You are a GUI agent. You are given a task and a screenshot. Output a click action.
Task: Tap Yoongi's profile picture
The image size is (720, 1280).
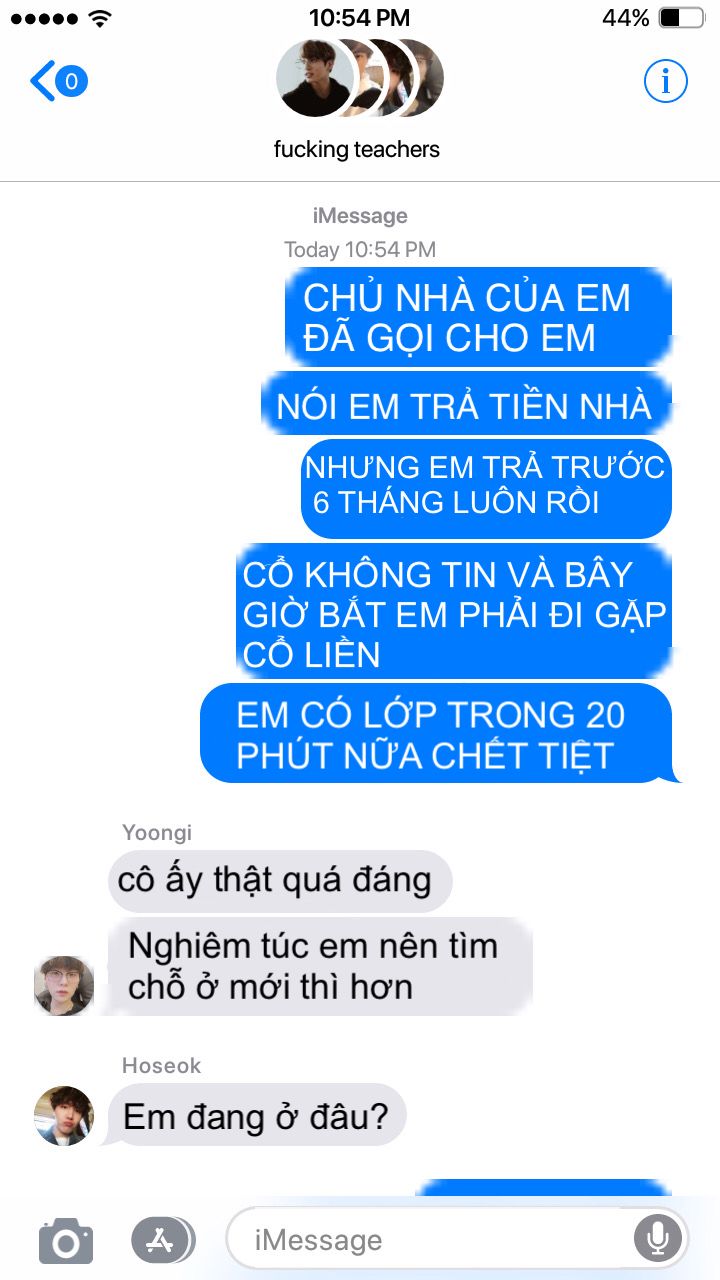(64, 985)
